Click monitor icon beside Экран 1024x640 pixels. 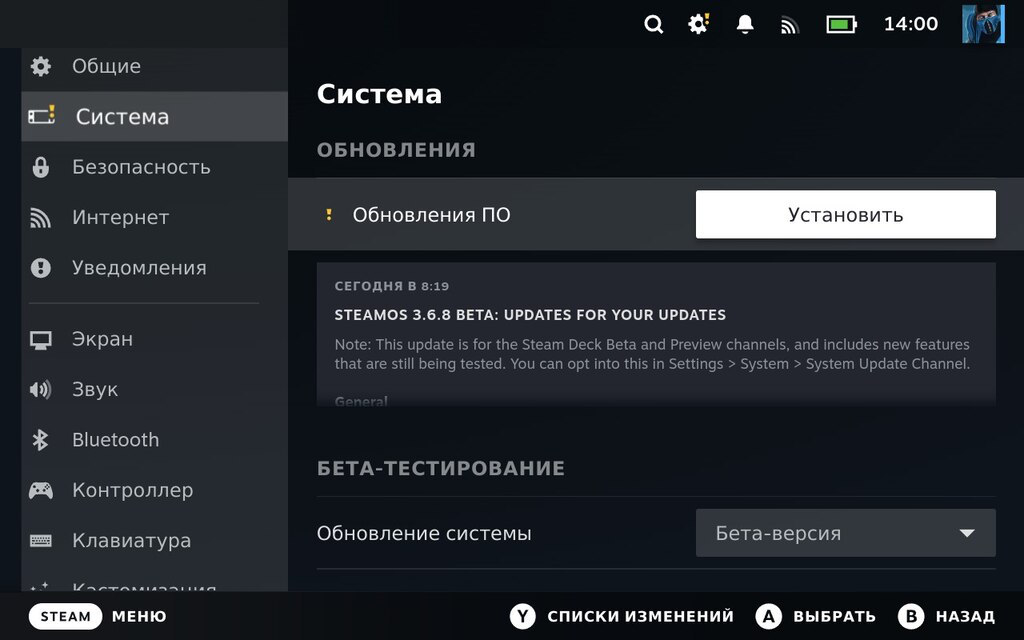point(40,340)
